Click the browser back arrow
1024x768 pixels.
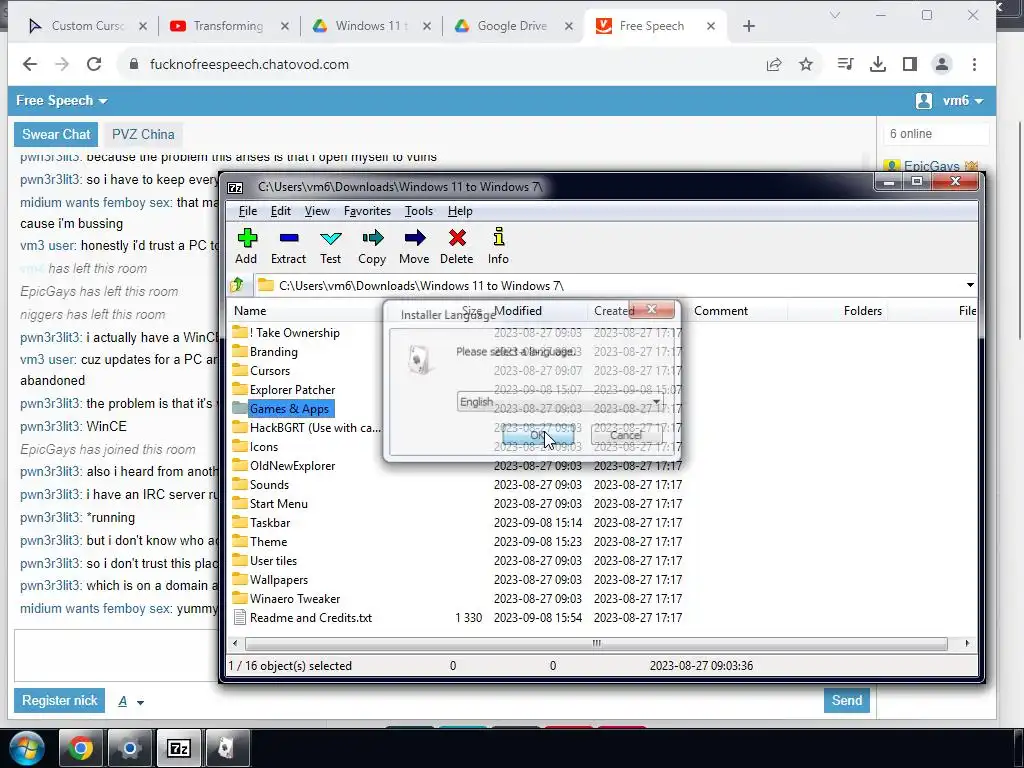tap(29, 64)
